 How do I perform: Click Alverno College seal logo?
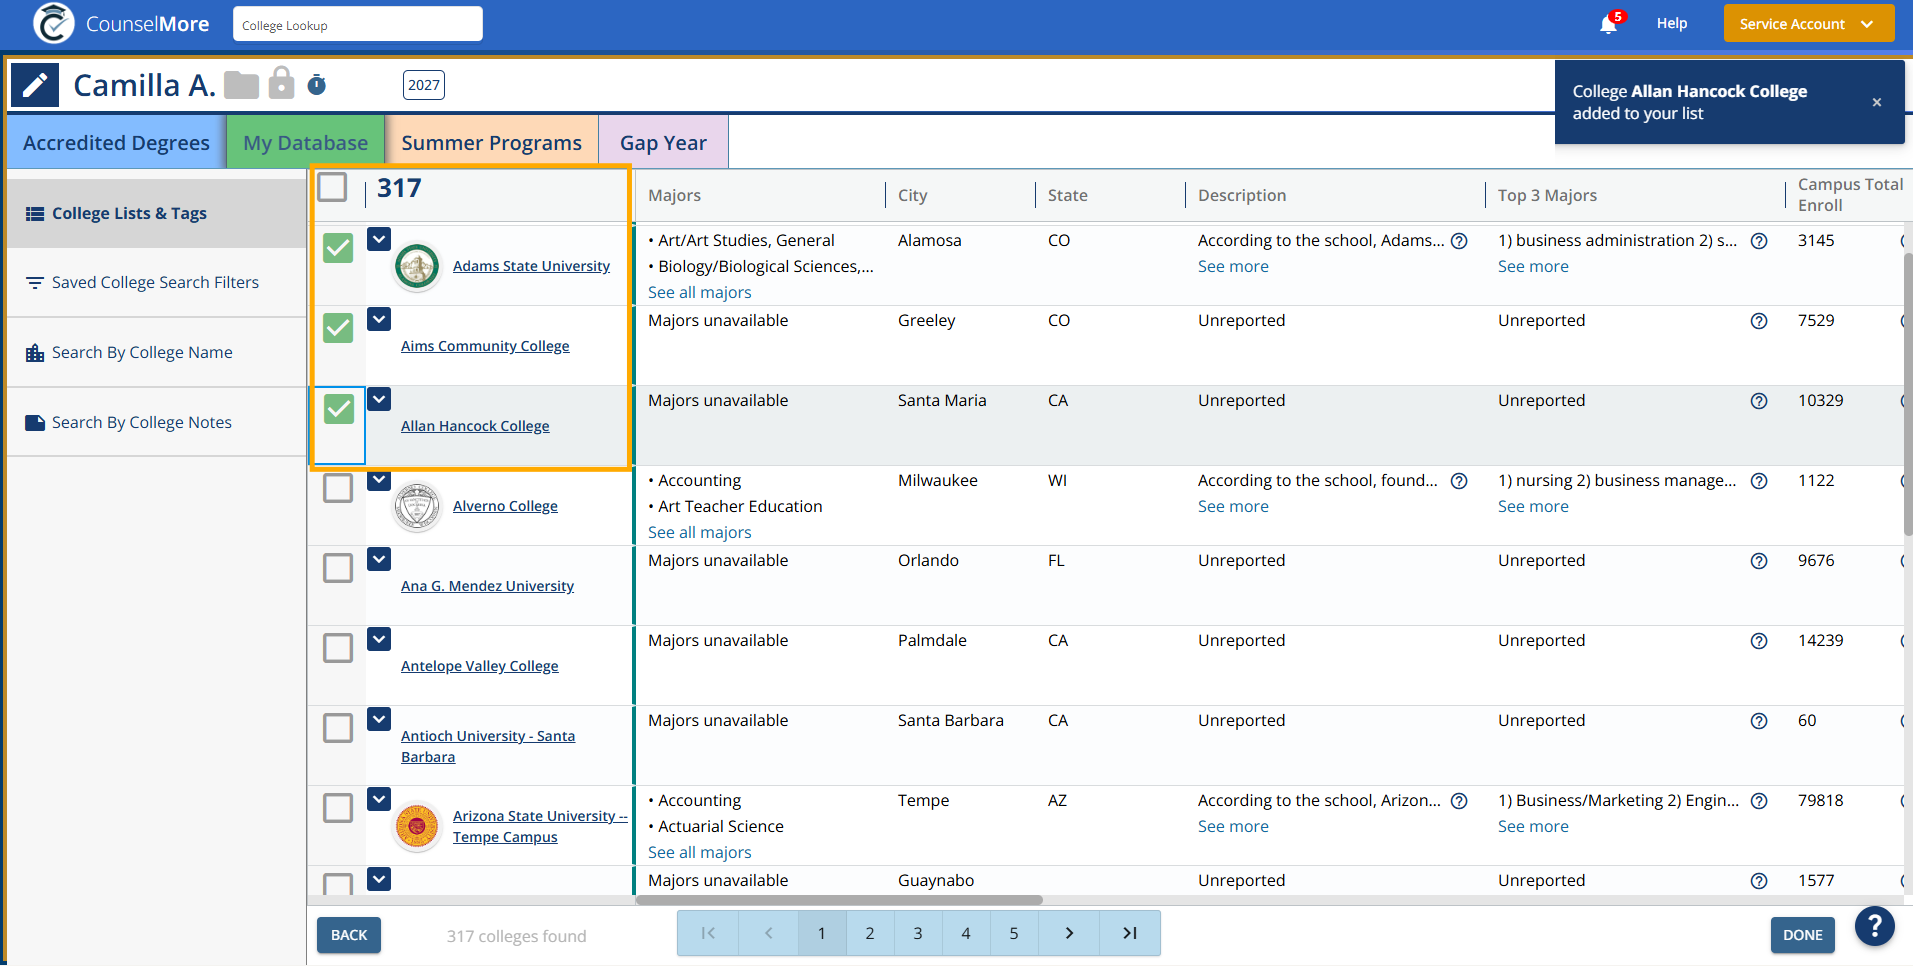point(417,507)
